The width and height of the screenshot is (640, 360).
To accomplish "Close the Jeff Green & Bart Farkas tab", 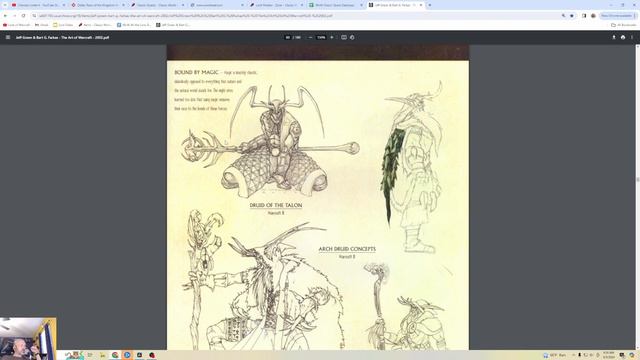I will [421, 5].
